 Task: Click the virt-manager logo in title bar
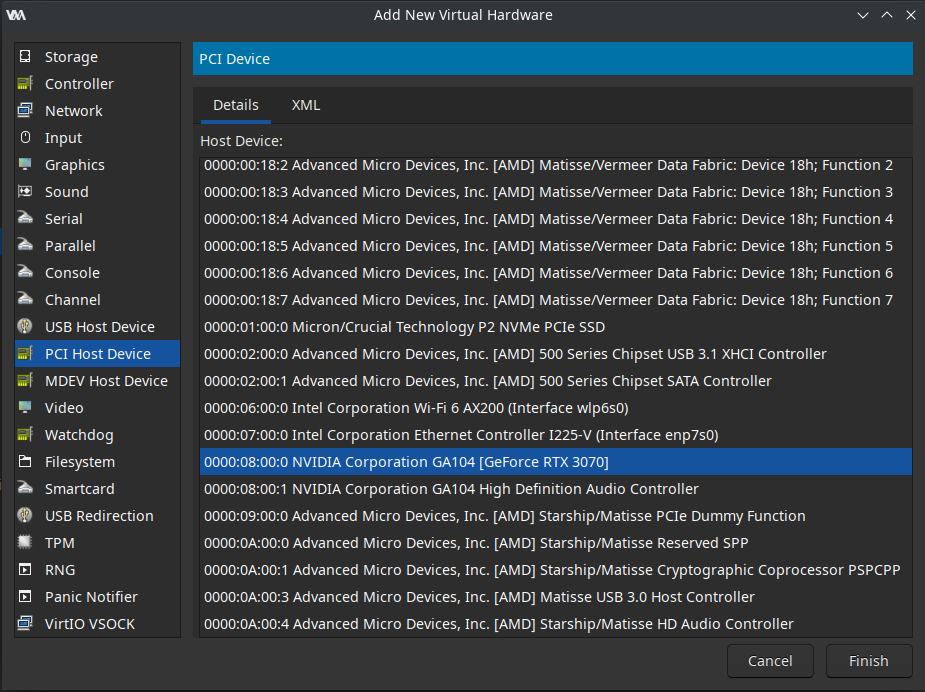tap(16, 15)
